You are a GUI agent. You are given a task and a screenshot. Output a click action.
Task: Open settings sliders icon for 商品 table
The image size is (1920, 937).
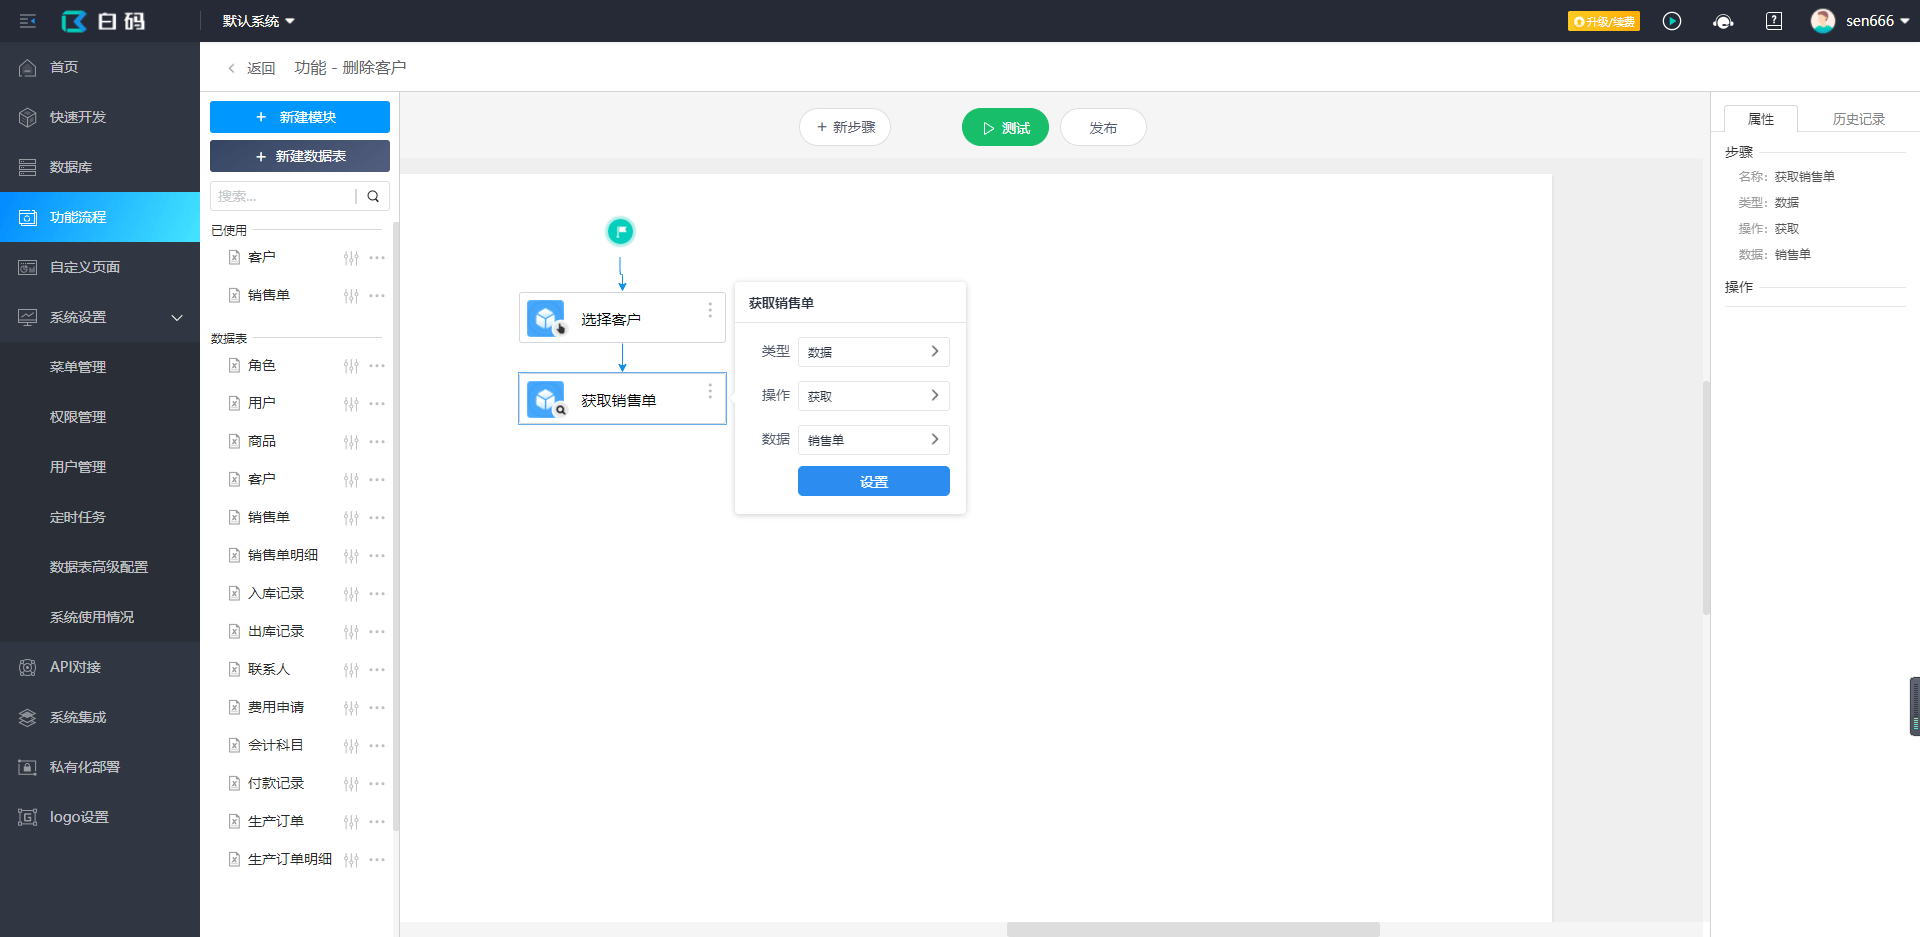pos(351,442)
